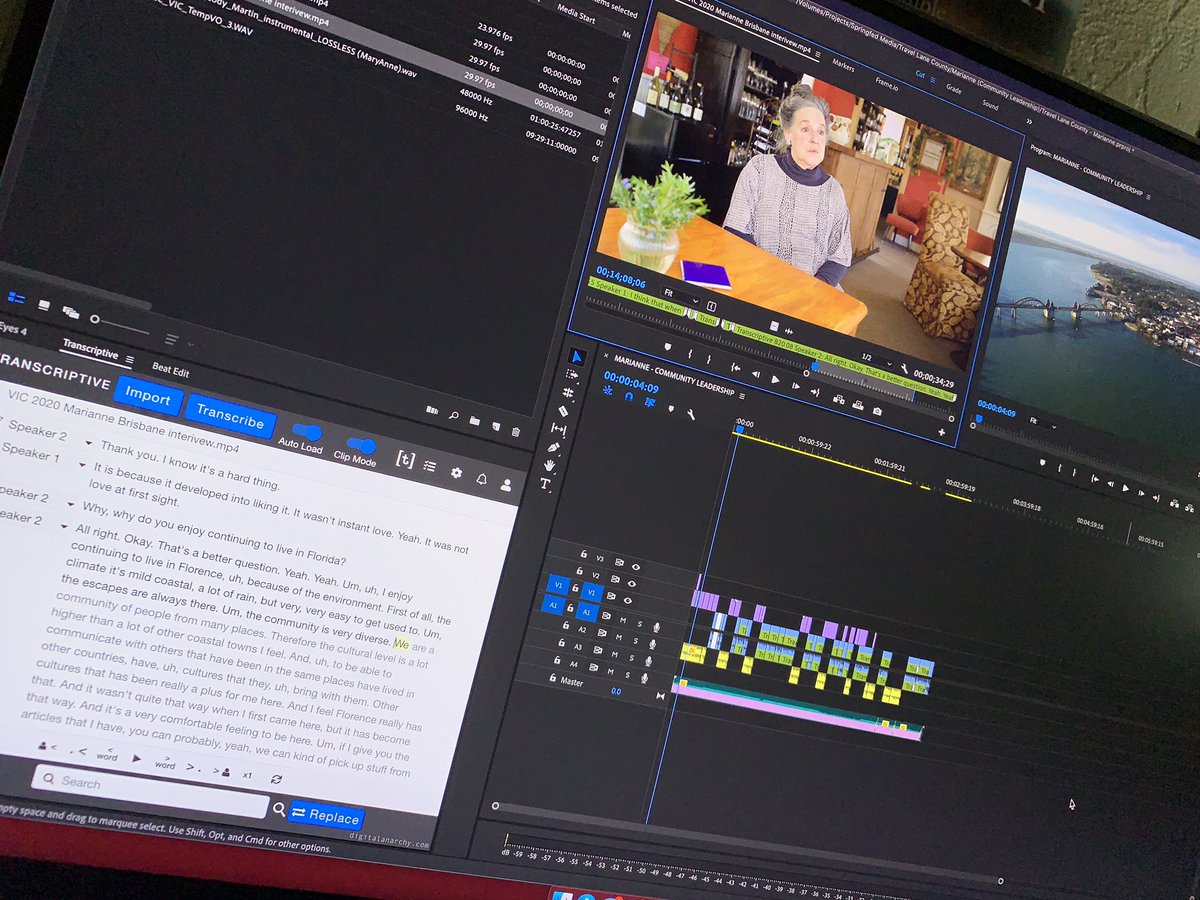The image size is (1200, 900).
Task: Select the Hand tool
Action: click(x=550, y=465)
